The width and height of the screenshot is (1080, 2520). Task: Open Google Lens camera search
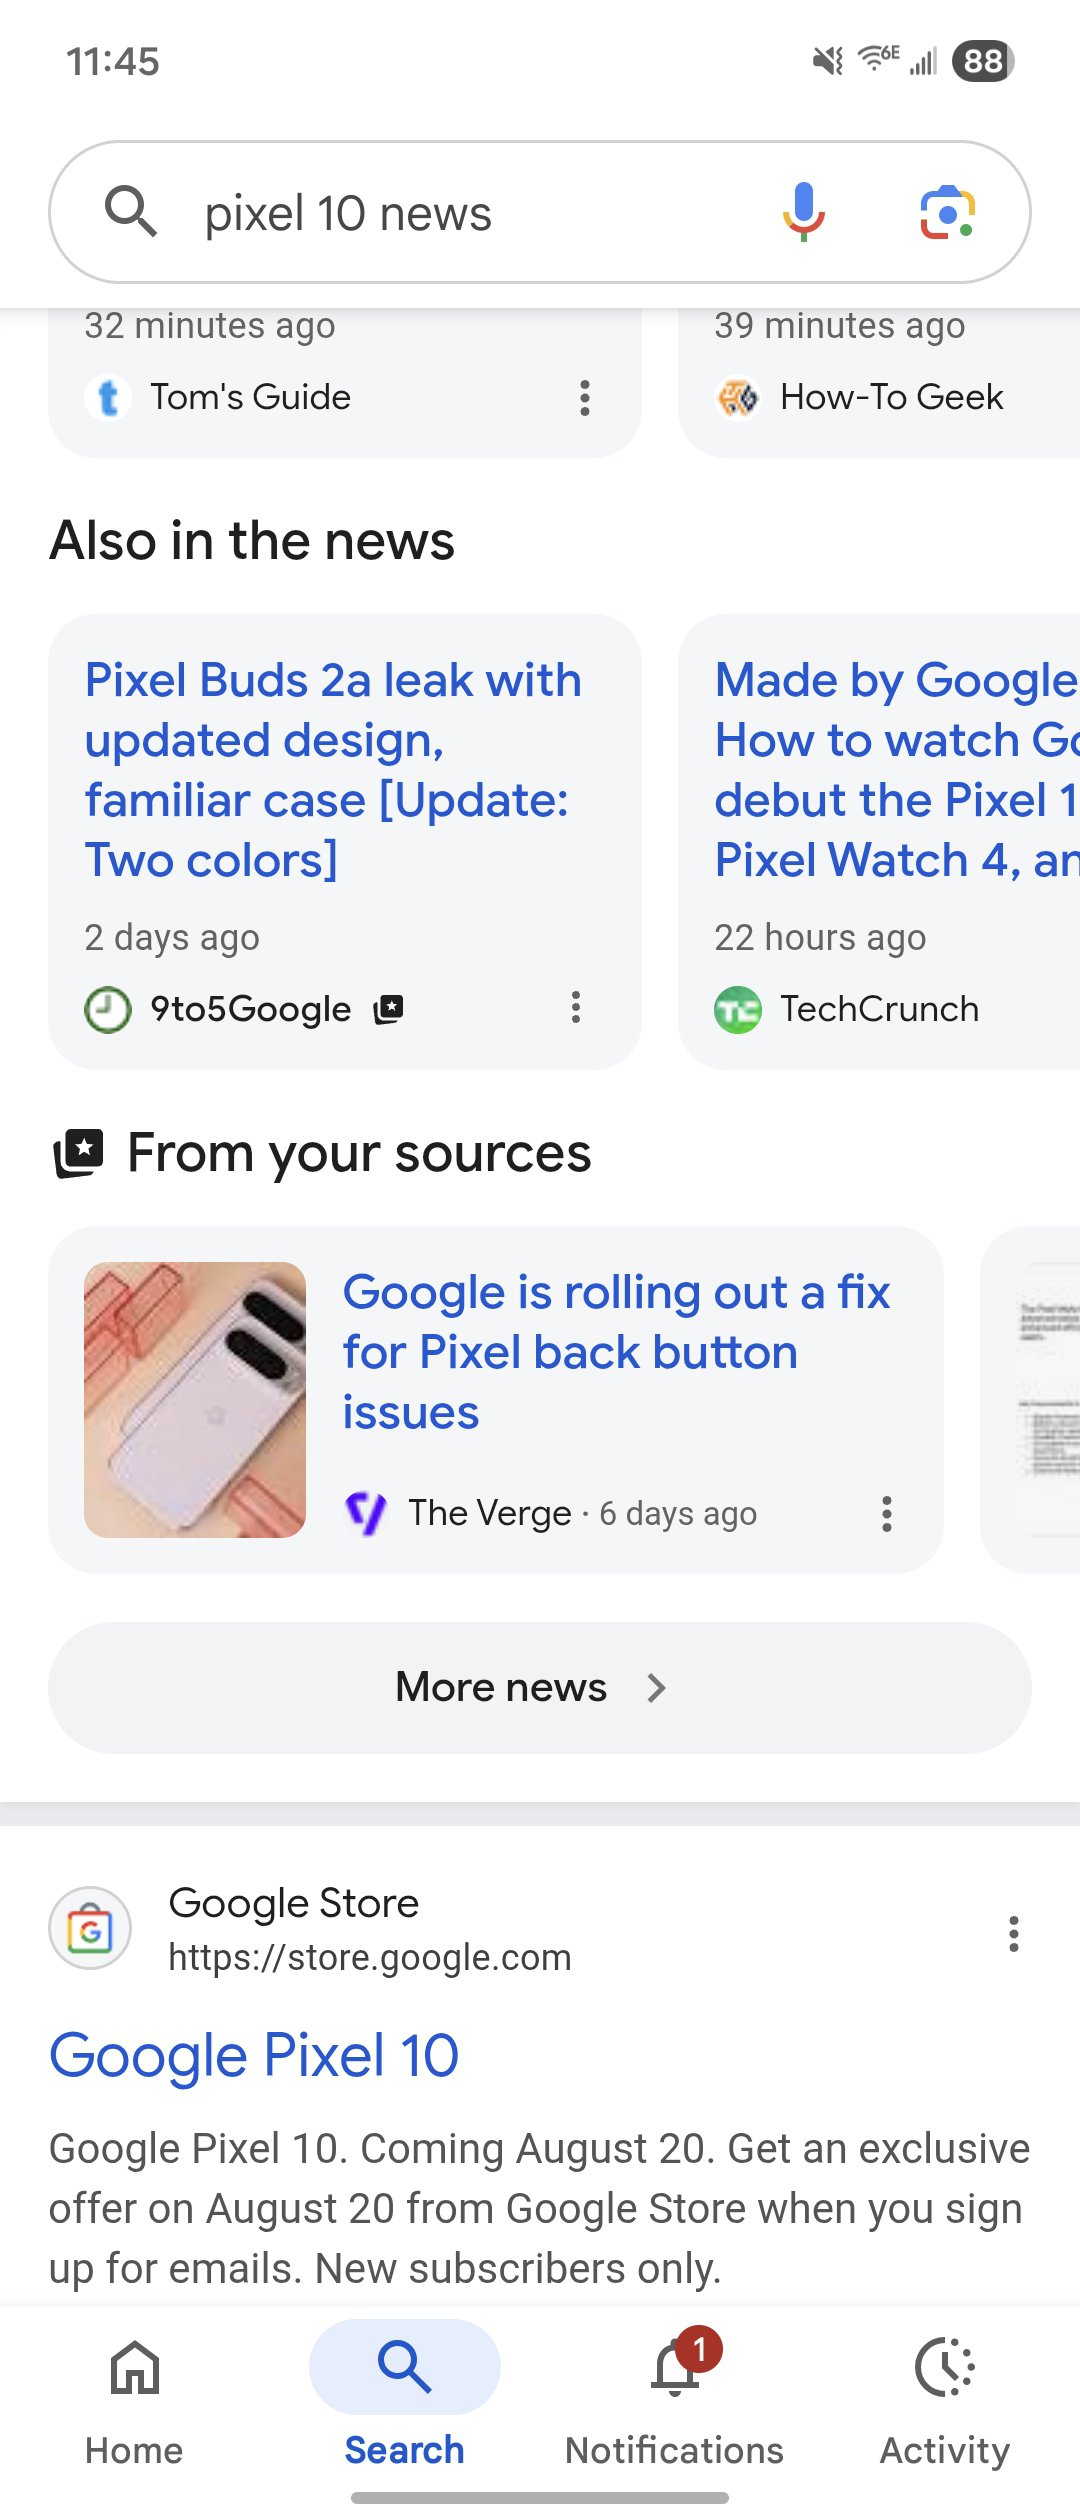coord(947,212)
